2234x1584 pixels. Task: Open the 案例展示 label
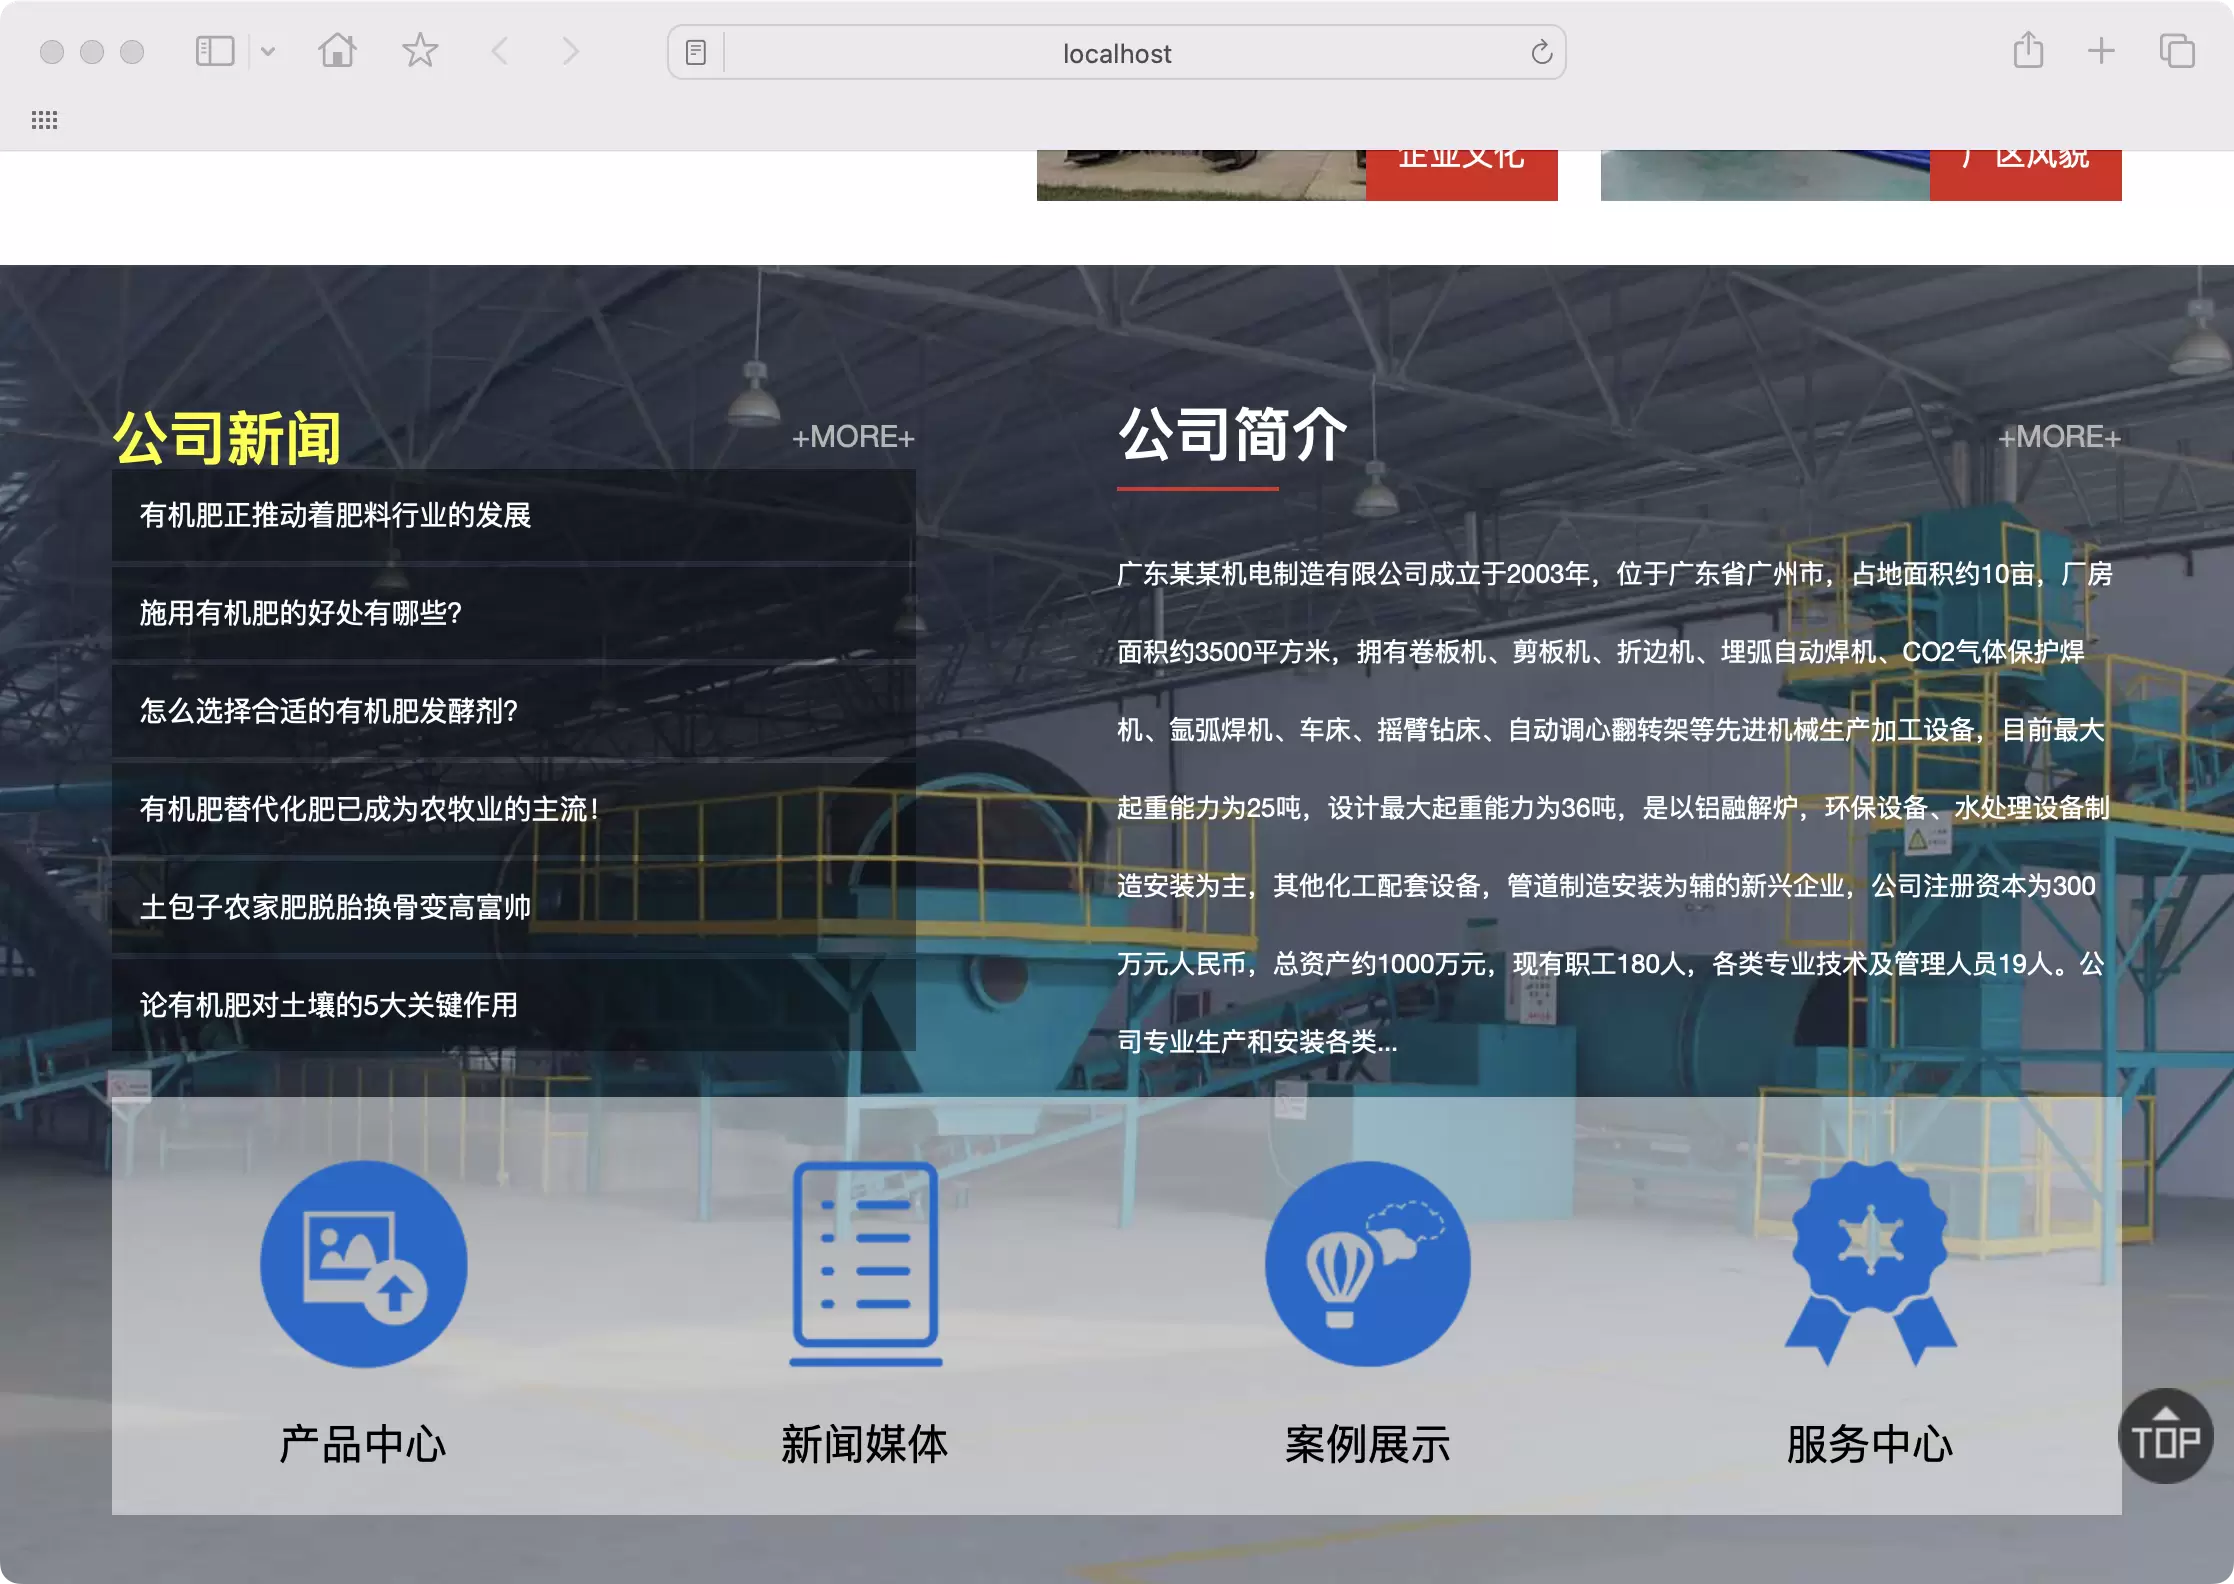click(x=1367, y=1444)
